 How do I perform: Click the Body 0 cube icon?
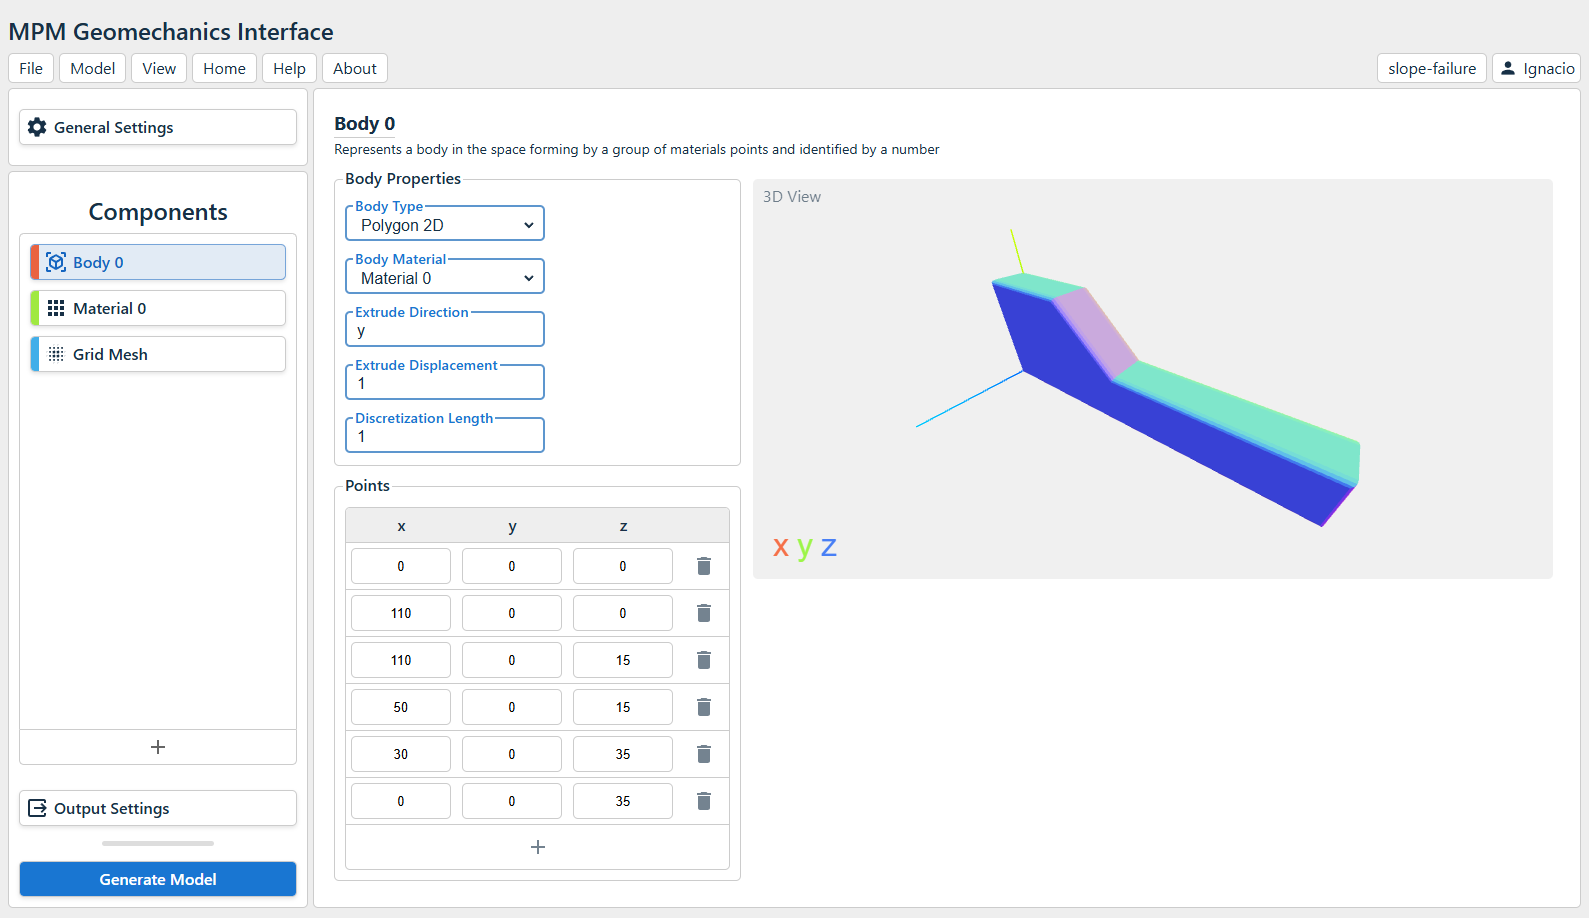pos(56,262)
